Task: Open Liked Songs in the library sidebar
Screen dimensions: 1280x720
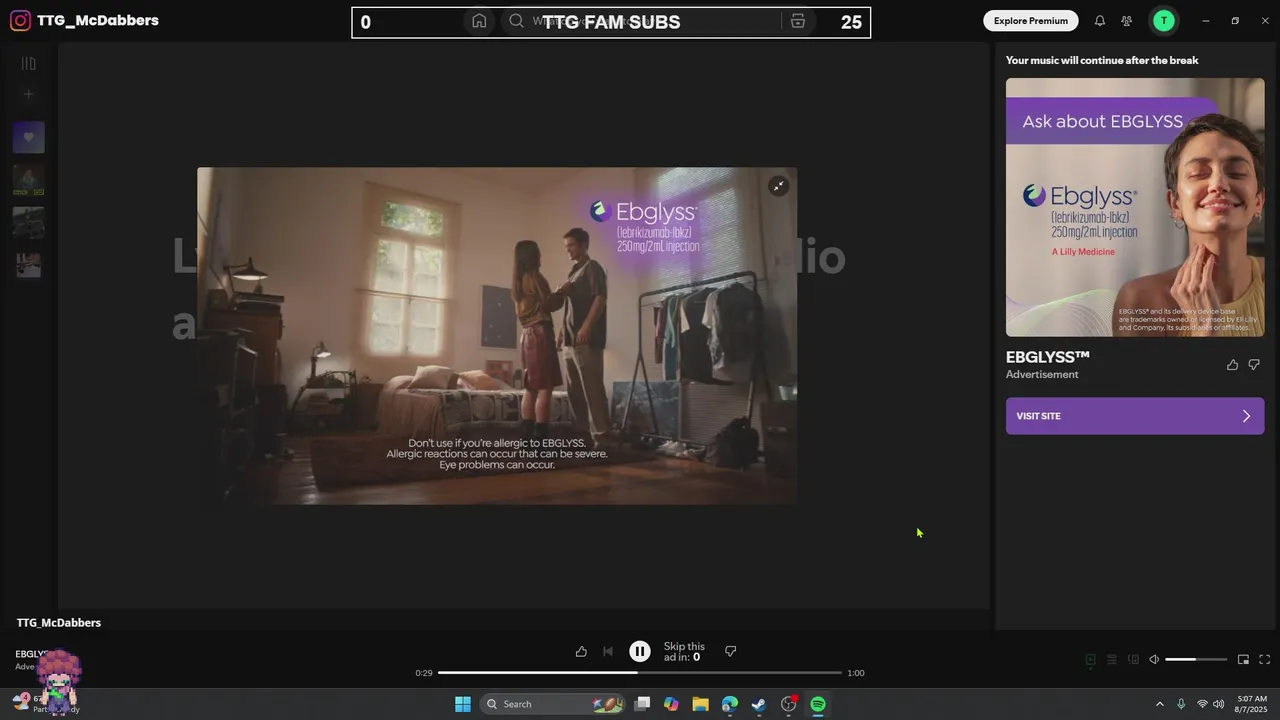Action: [x=29, y=137]
